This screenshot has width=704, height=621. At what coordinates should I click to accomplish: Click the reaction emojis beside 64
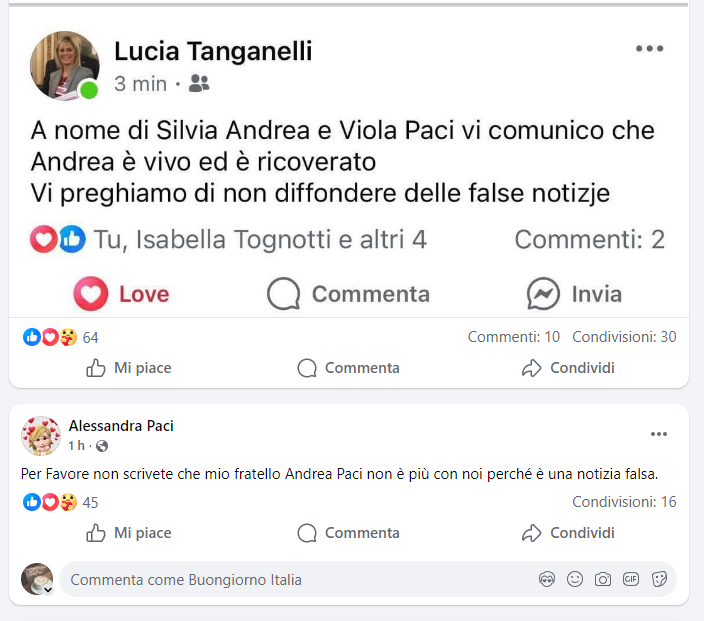pyautogui.click(x=50, y=337)
